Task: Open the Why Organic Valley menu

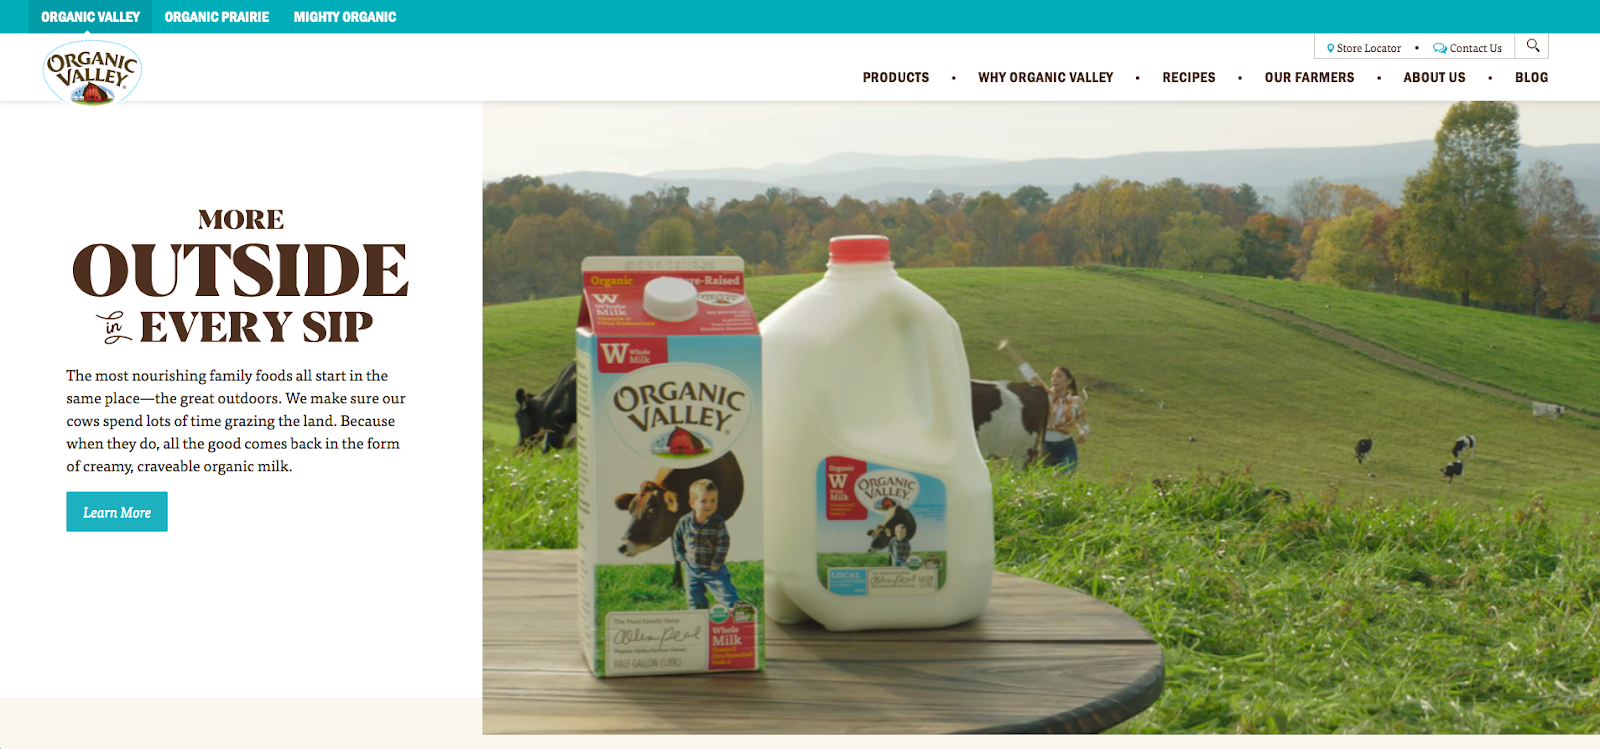Action: pyautogui.click(x=1046, y=77)
